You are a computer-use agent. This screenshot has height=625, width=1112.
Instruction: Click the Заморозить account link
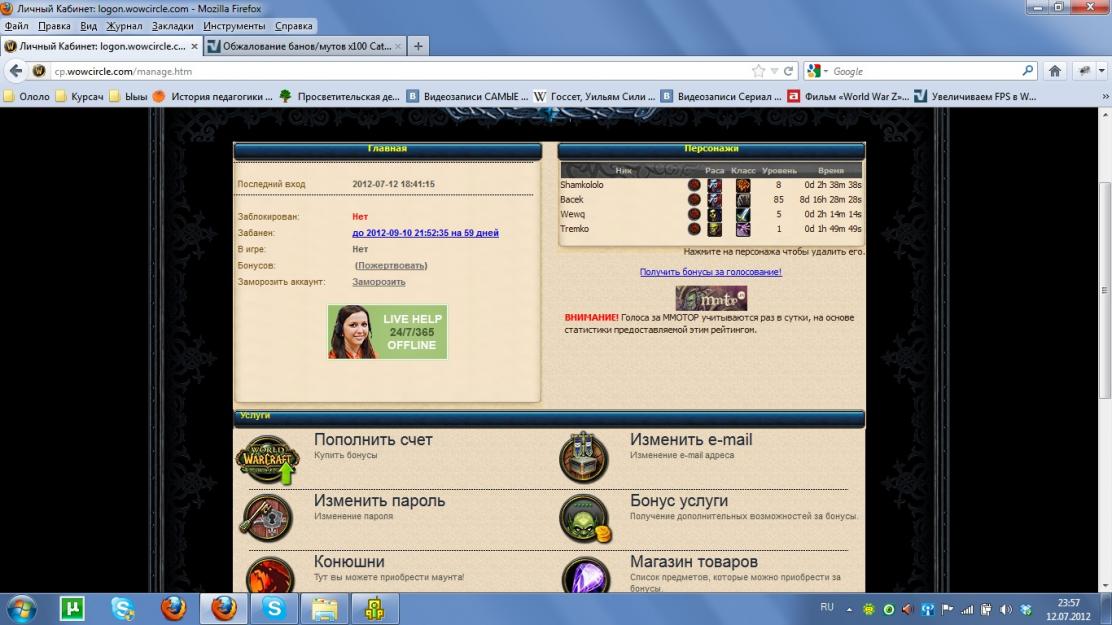(x=378, y=282)
